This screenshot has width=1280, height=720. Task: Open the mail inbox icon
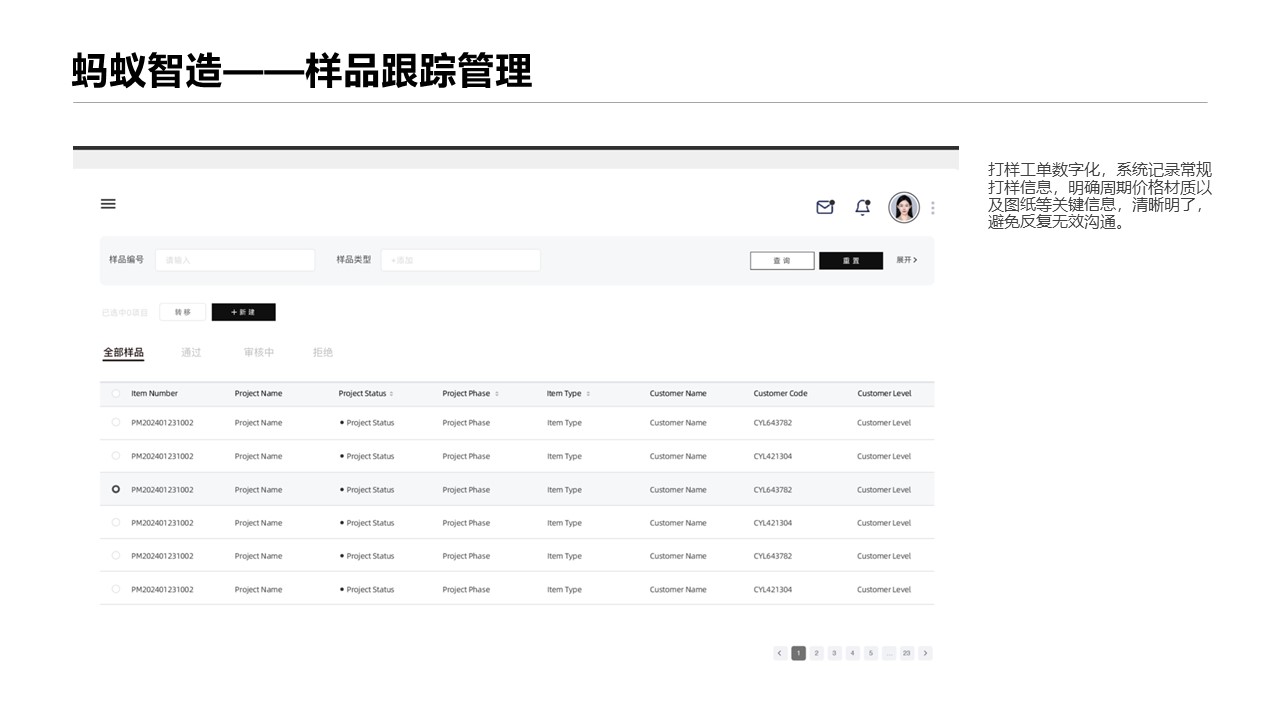click(x=825, y=207)
